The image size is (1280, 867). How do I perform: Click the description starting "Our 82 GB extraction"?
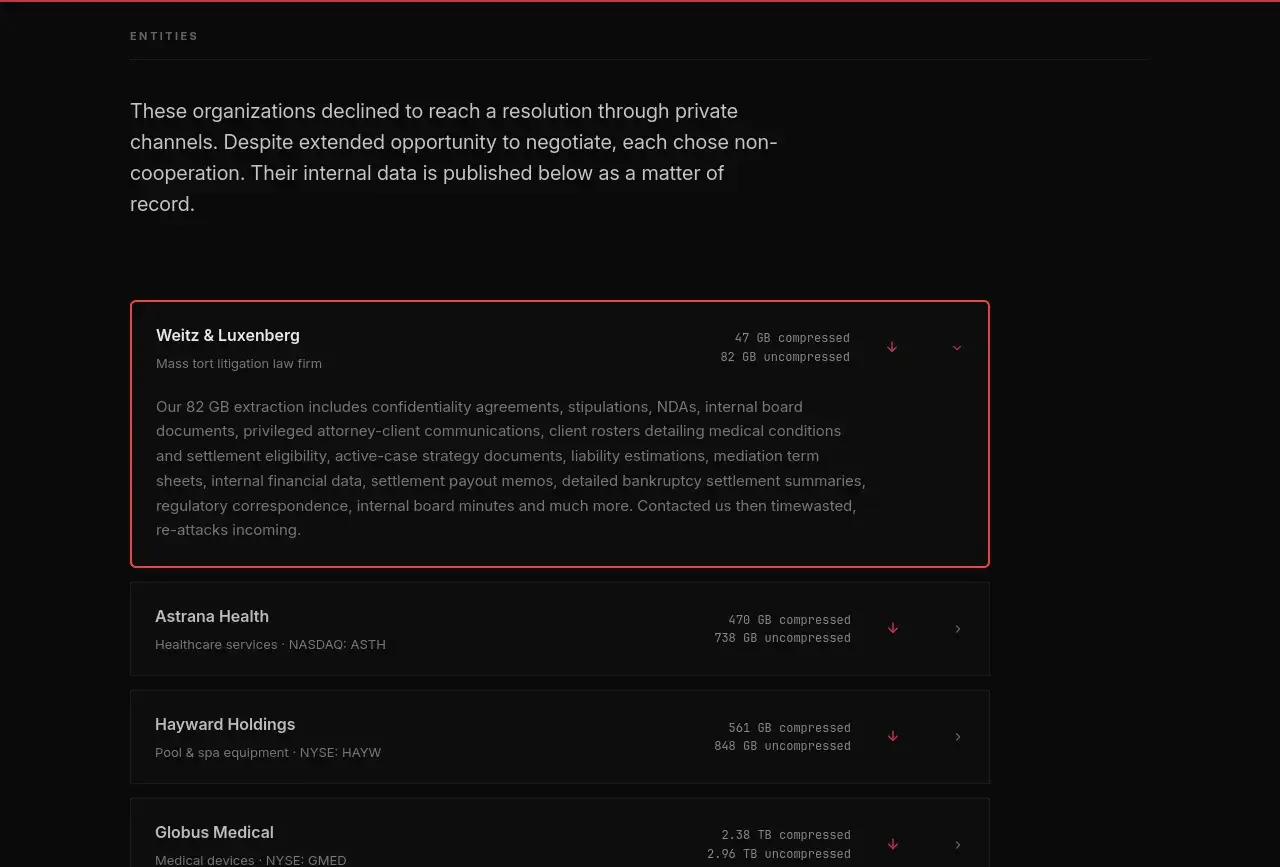(511, 468)
